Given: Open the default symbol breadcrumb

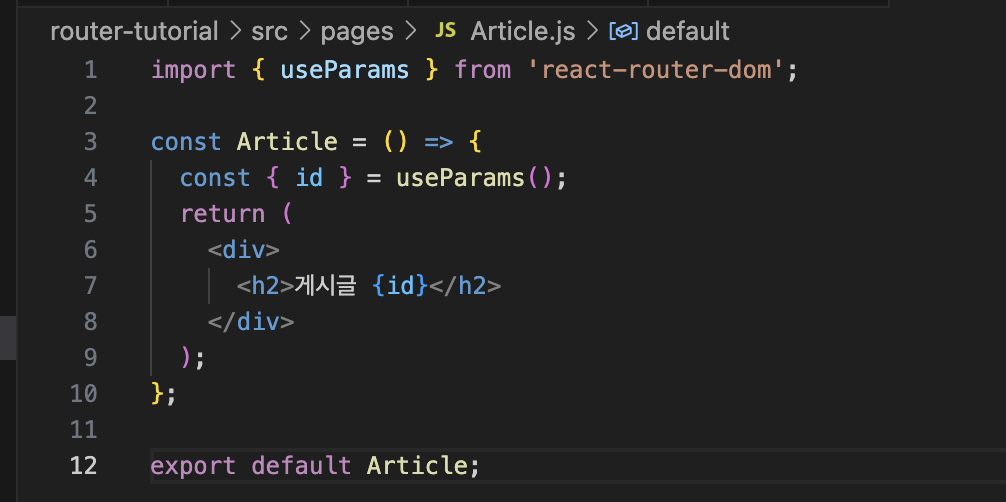Looking at the screenshot, I should pos(688,31).
